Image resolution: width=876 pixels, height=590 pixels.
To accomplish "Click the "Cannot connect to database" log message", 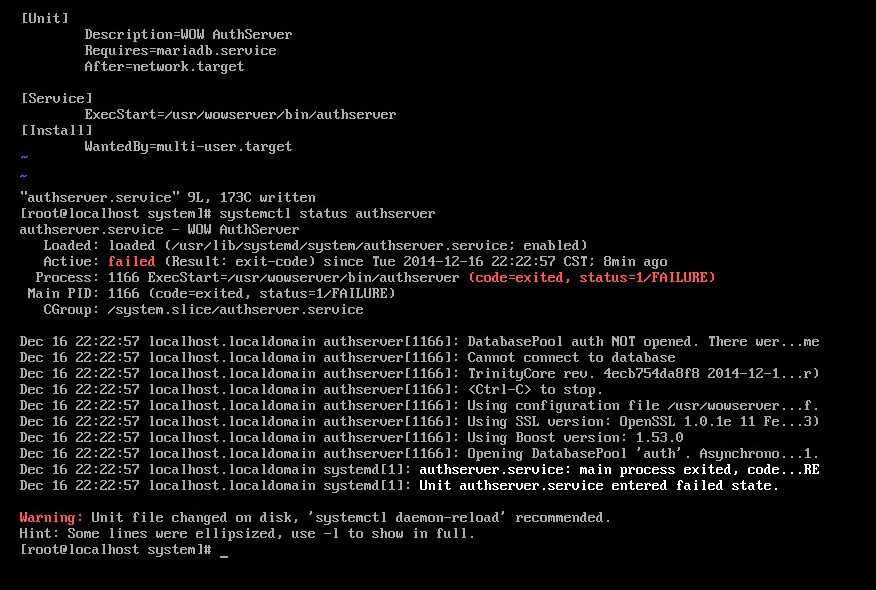I will pyautogui.click(x=571, y=357).
